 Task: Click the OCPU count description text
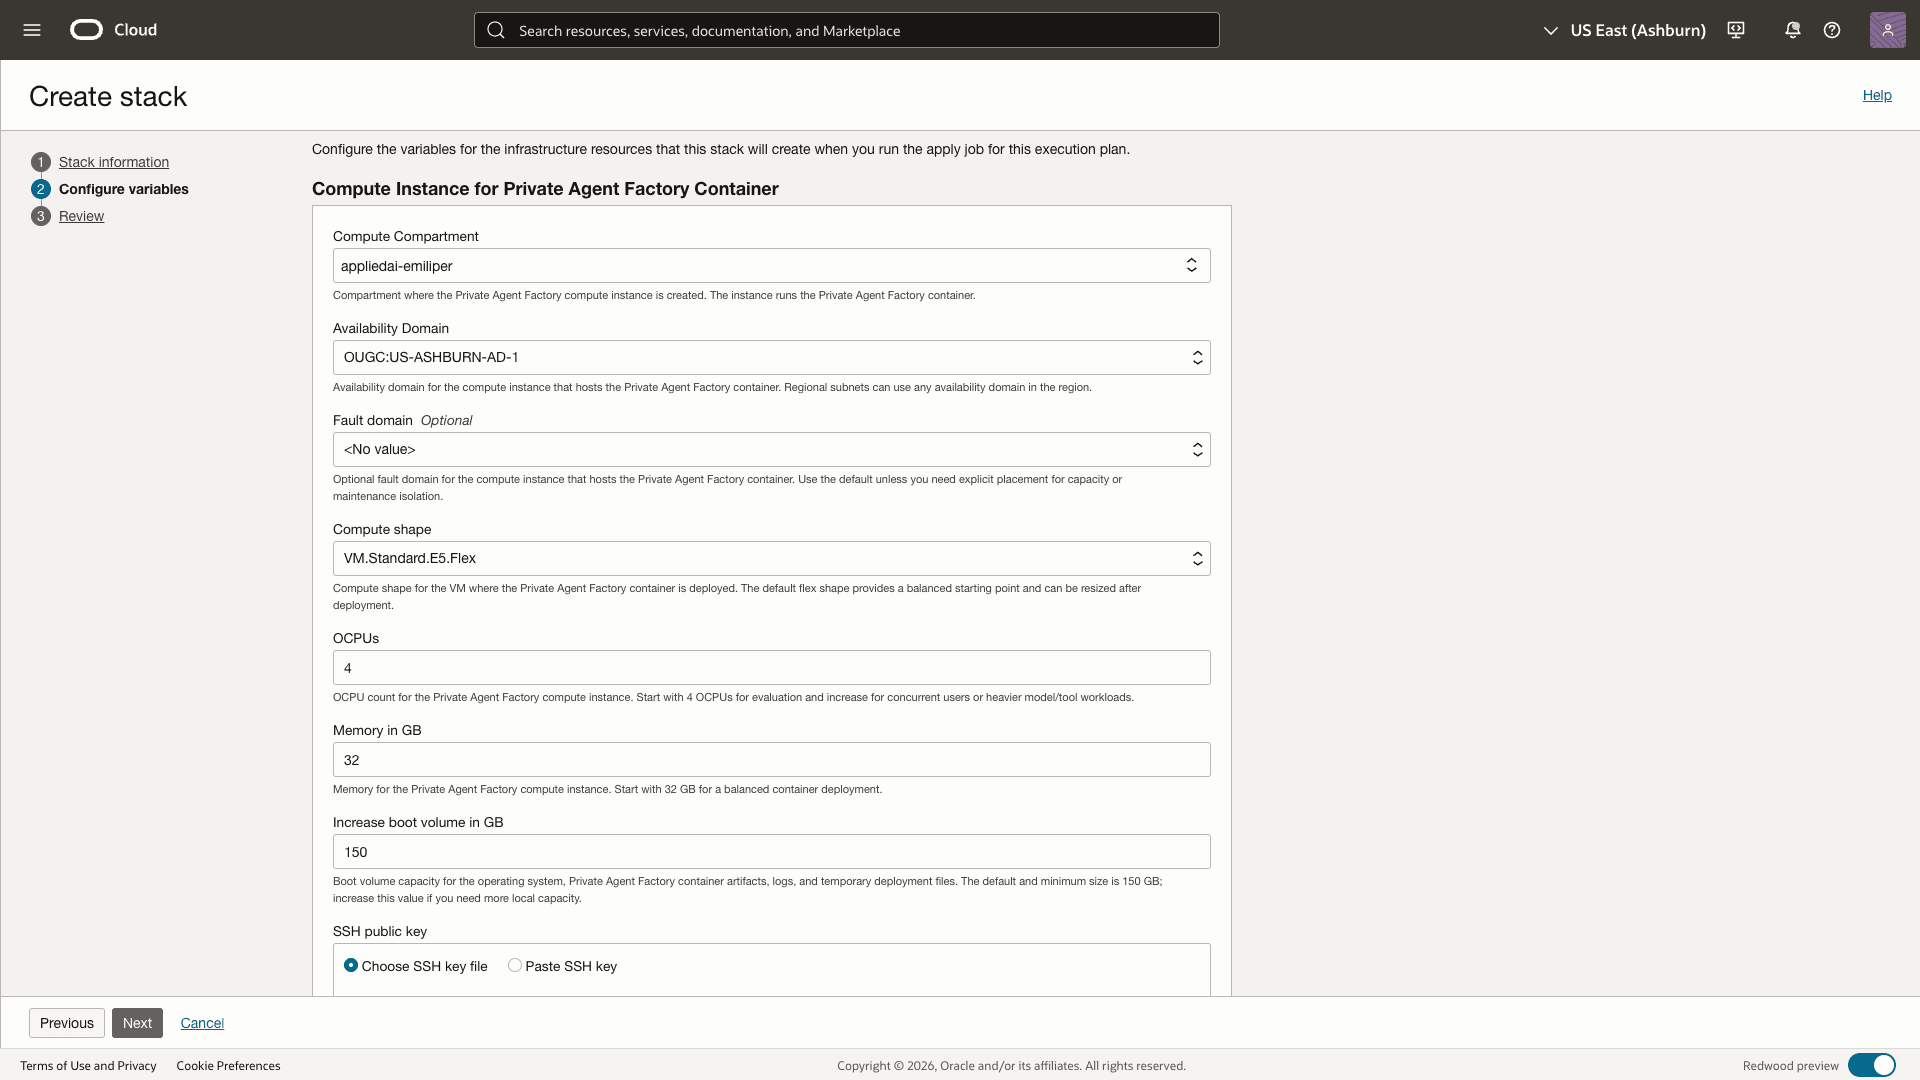point(733,698)
